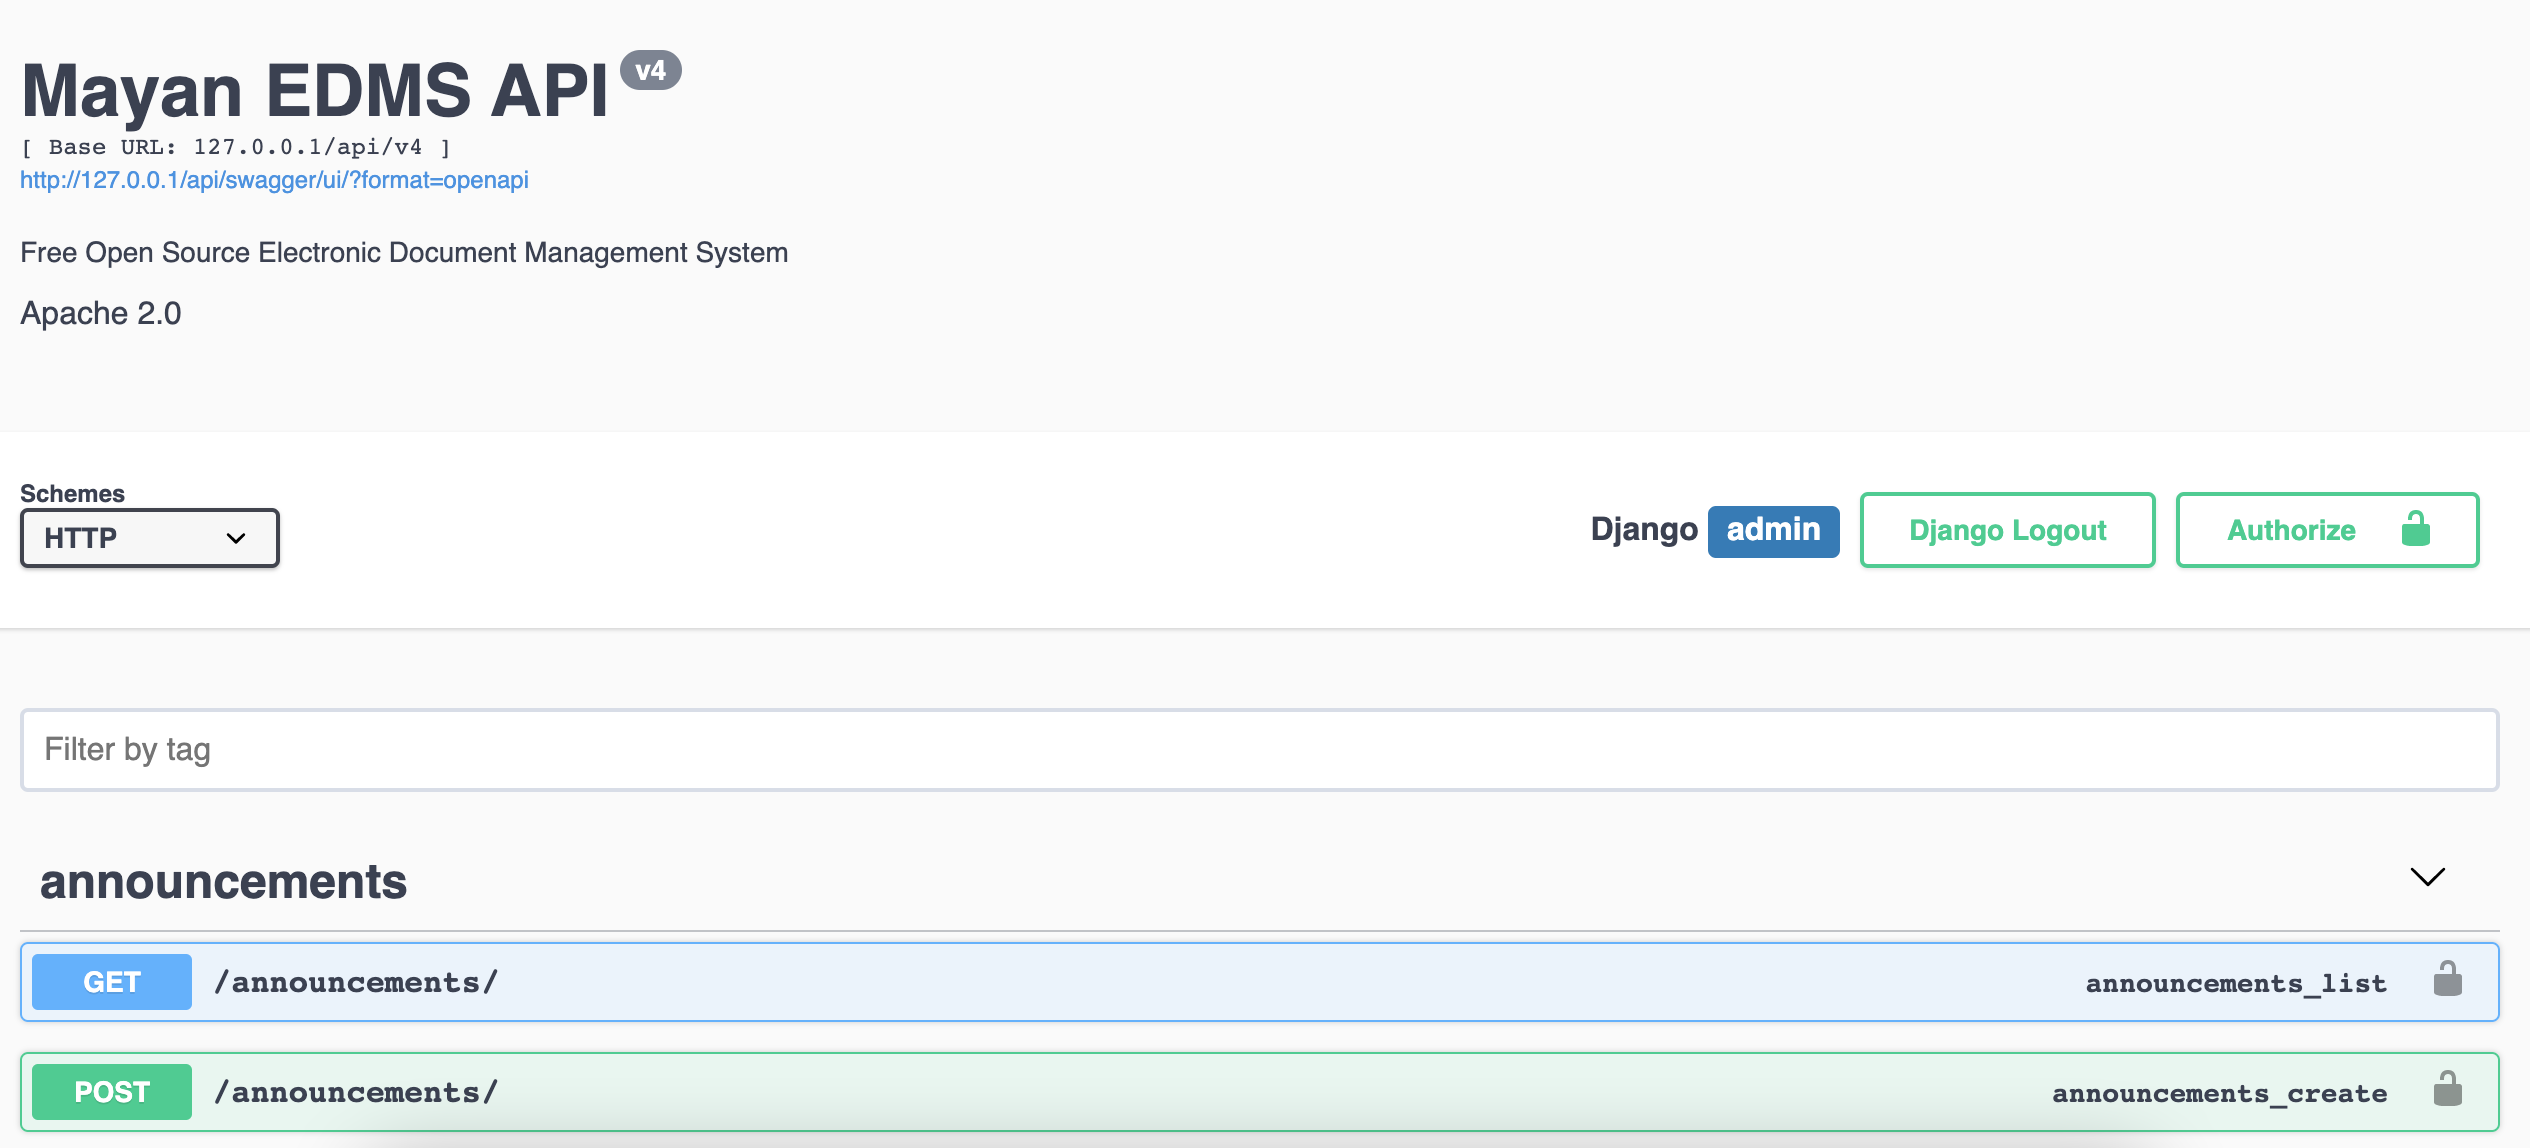Open the Authorize dialog
The width and height of the screenshot is (2530, 1148).
2291,530
